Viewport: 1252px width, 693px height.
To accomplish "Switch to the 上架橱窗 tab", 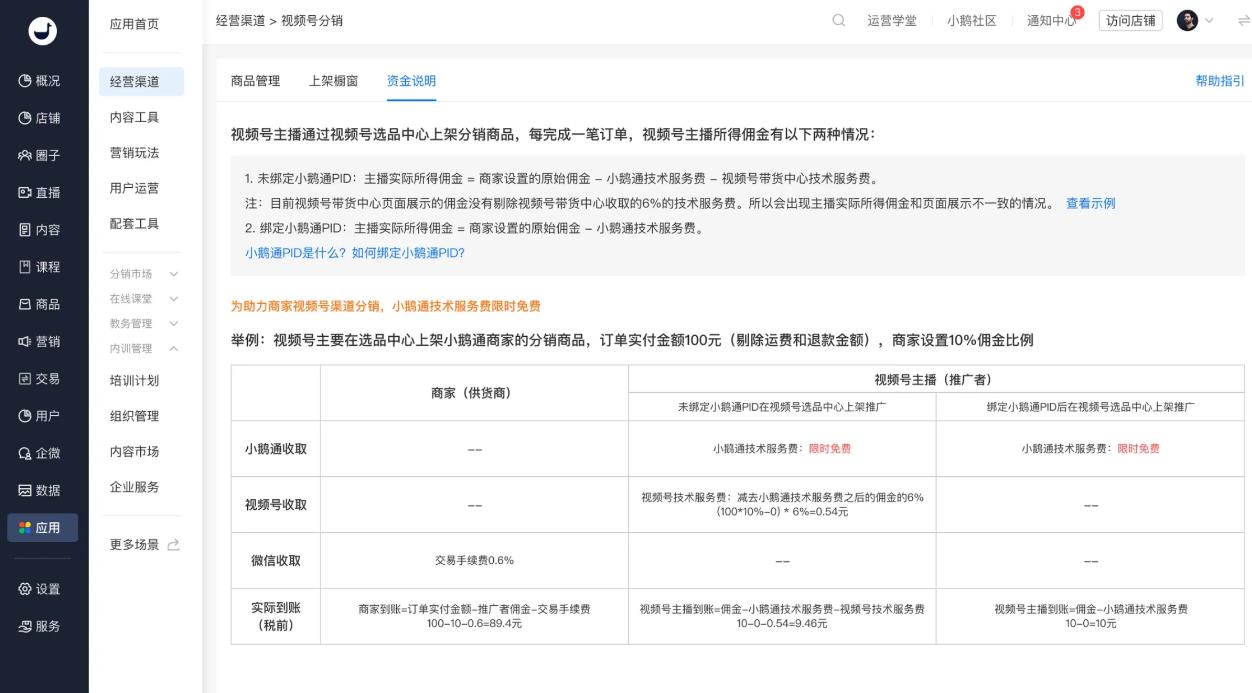I will click(x=333, y=81).
